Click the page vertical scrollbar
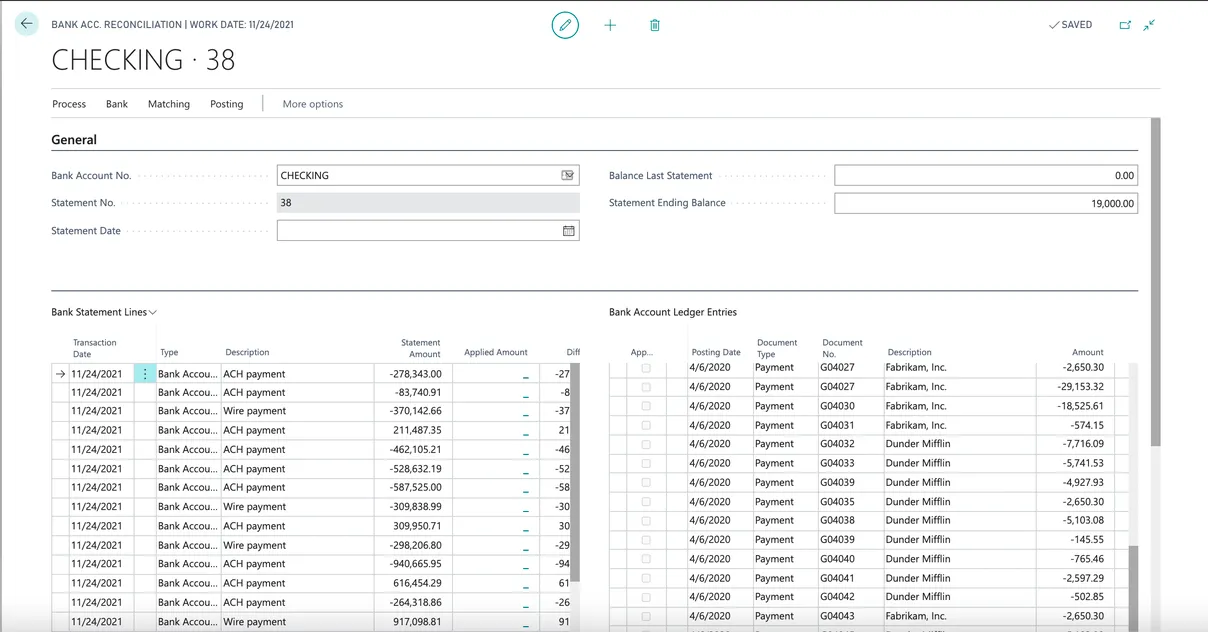Image resolution: width=1208 pixels, height=632 pixels. click(1156, 282)
